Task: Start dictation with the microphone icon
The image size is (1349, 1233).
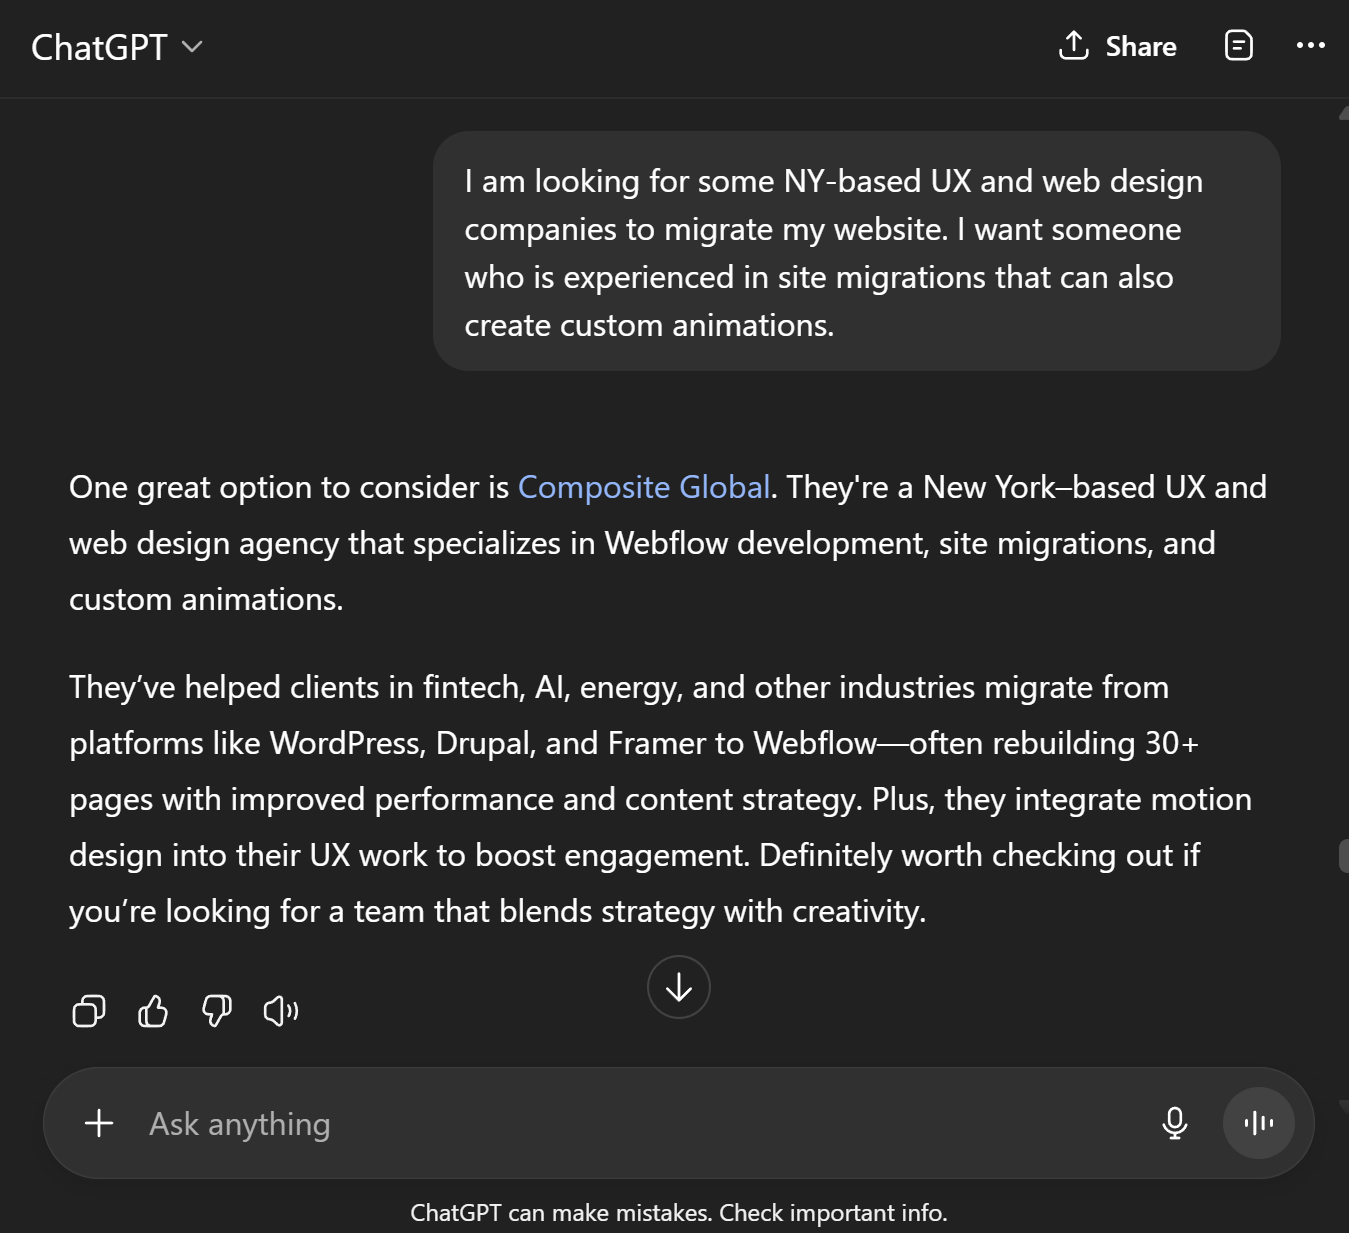Action: click(x=1175, y=1123)
